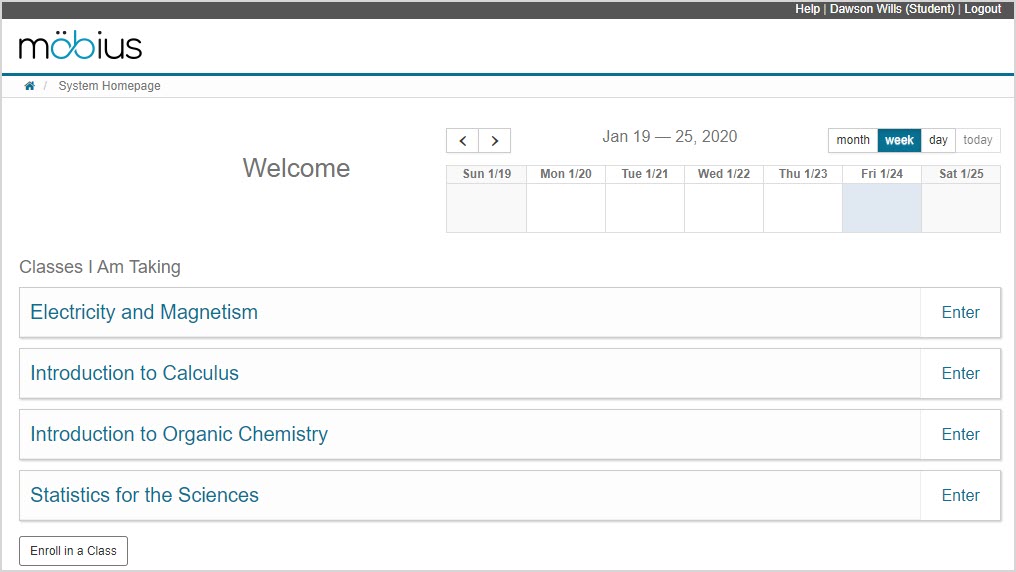
Task: Open the Introduction to Calculus class
Action: point(134,373)
